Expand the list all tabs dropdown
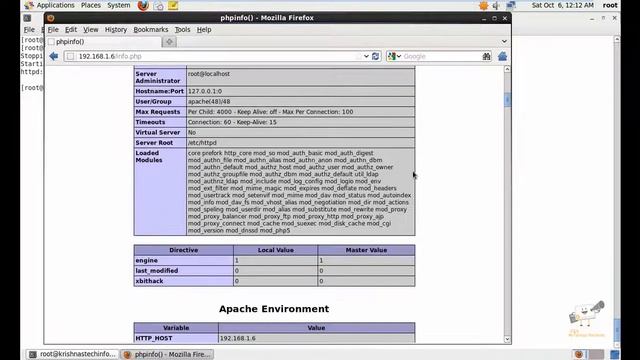The height and width of the screenshot is (360, 640). coord(504,41)
